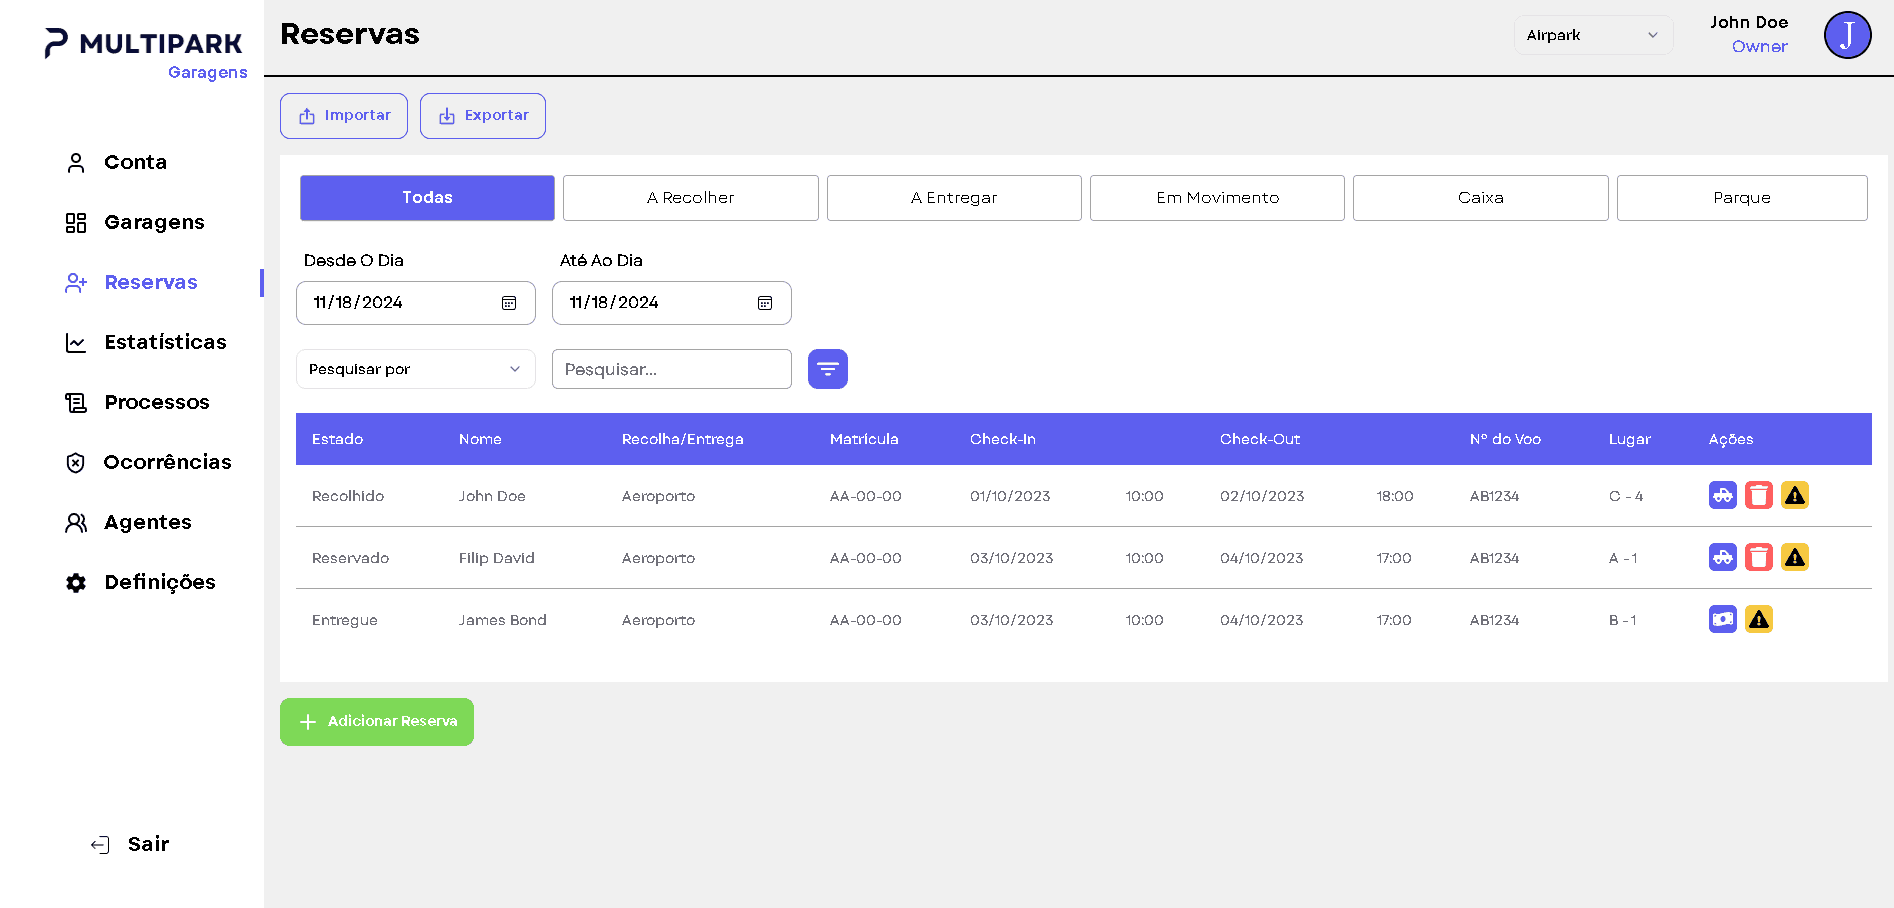Open the Pesquisar por dropdown
This screenshot has width=1894, height=908.
point(415,369)
